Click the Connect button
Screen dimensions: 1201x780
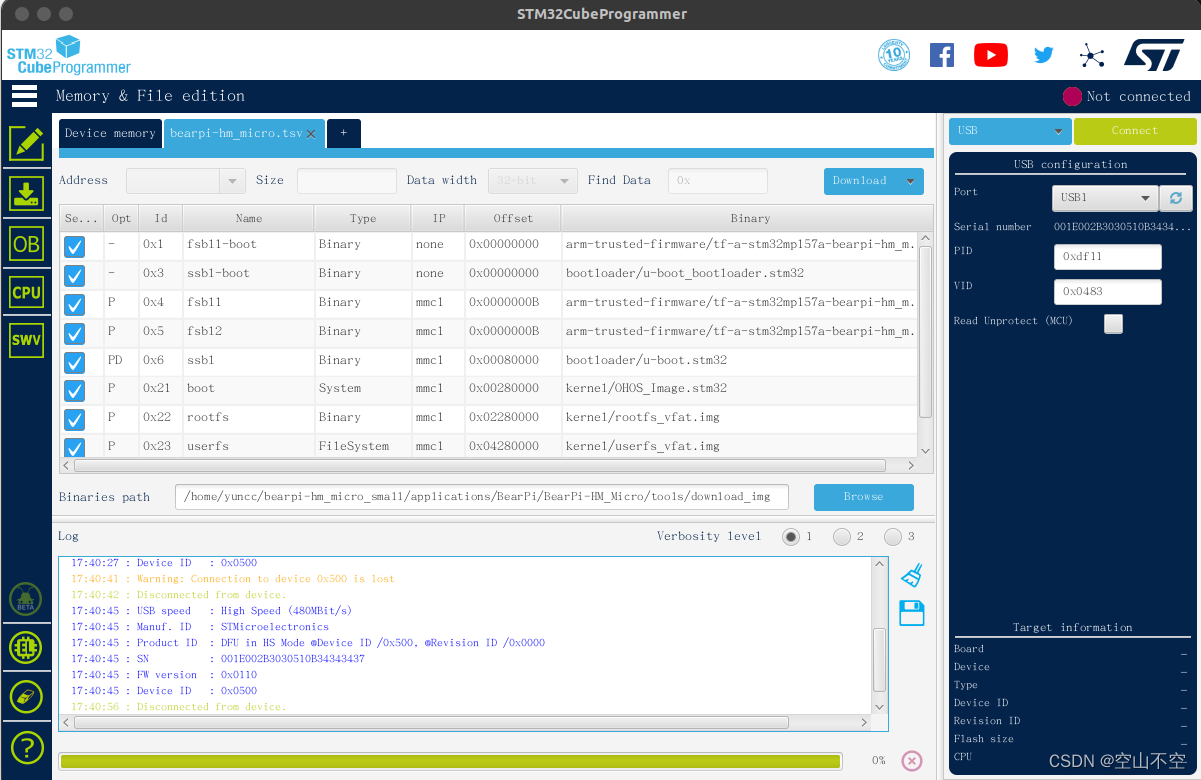tap(1135, 131)
